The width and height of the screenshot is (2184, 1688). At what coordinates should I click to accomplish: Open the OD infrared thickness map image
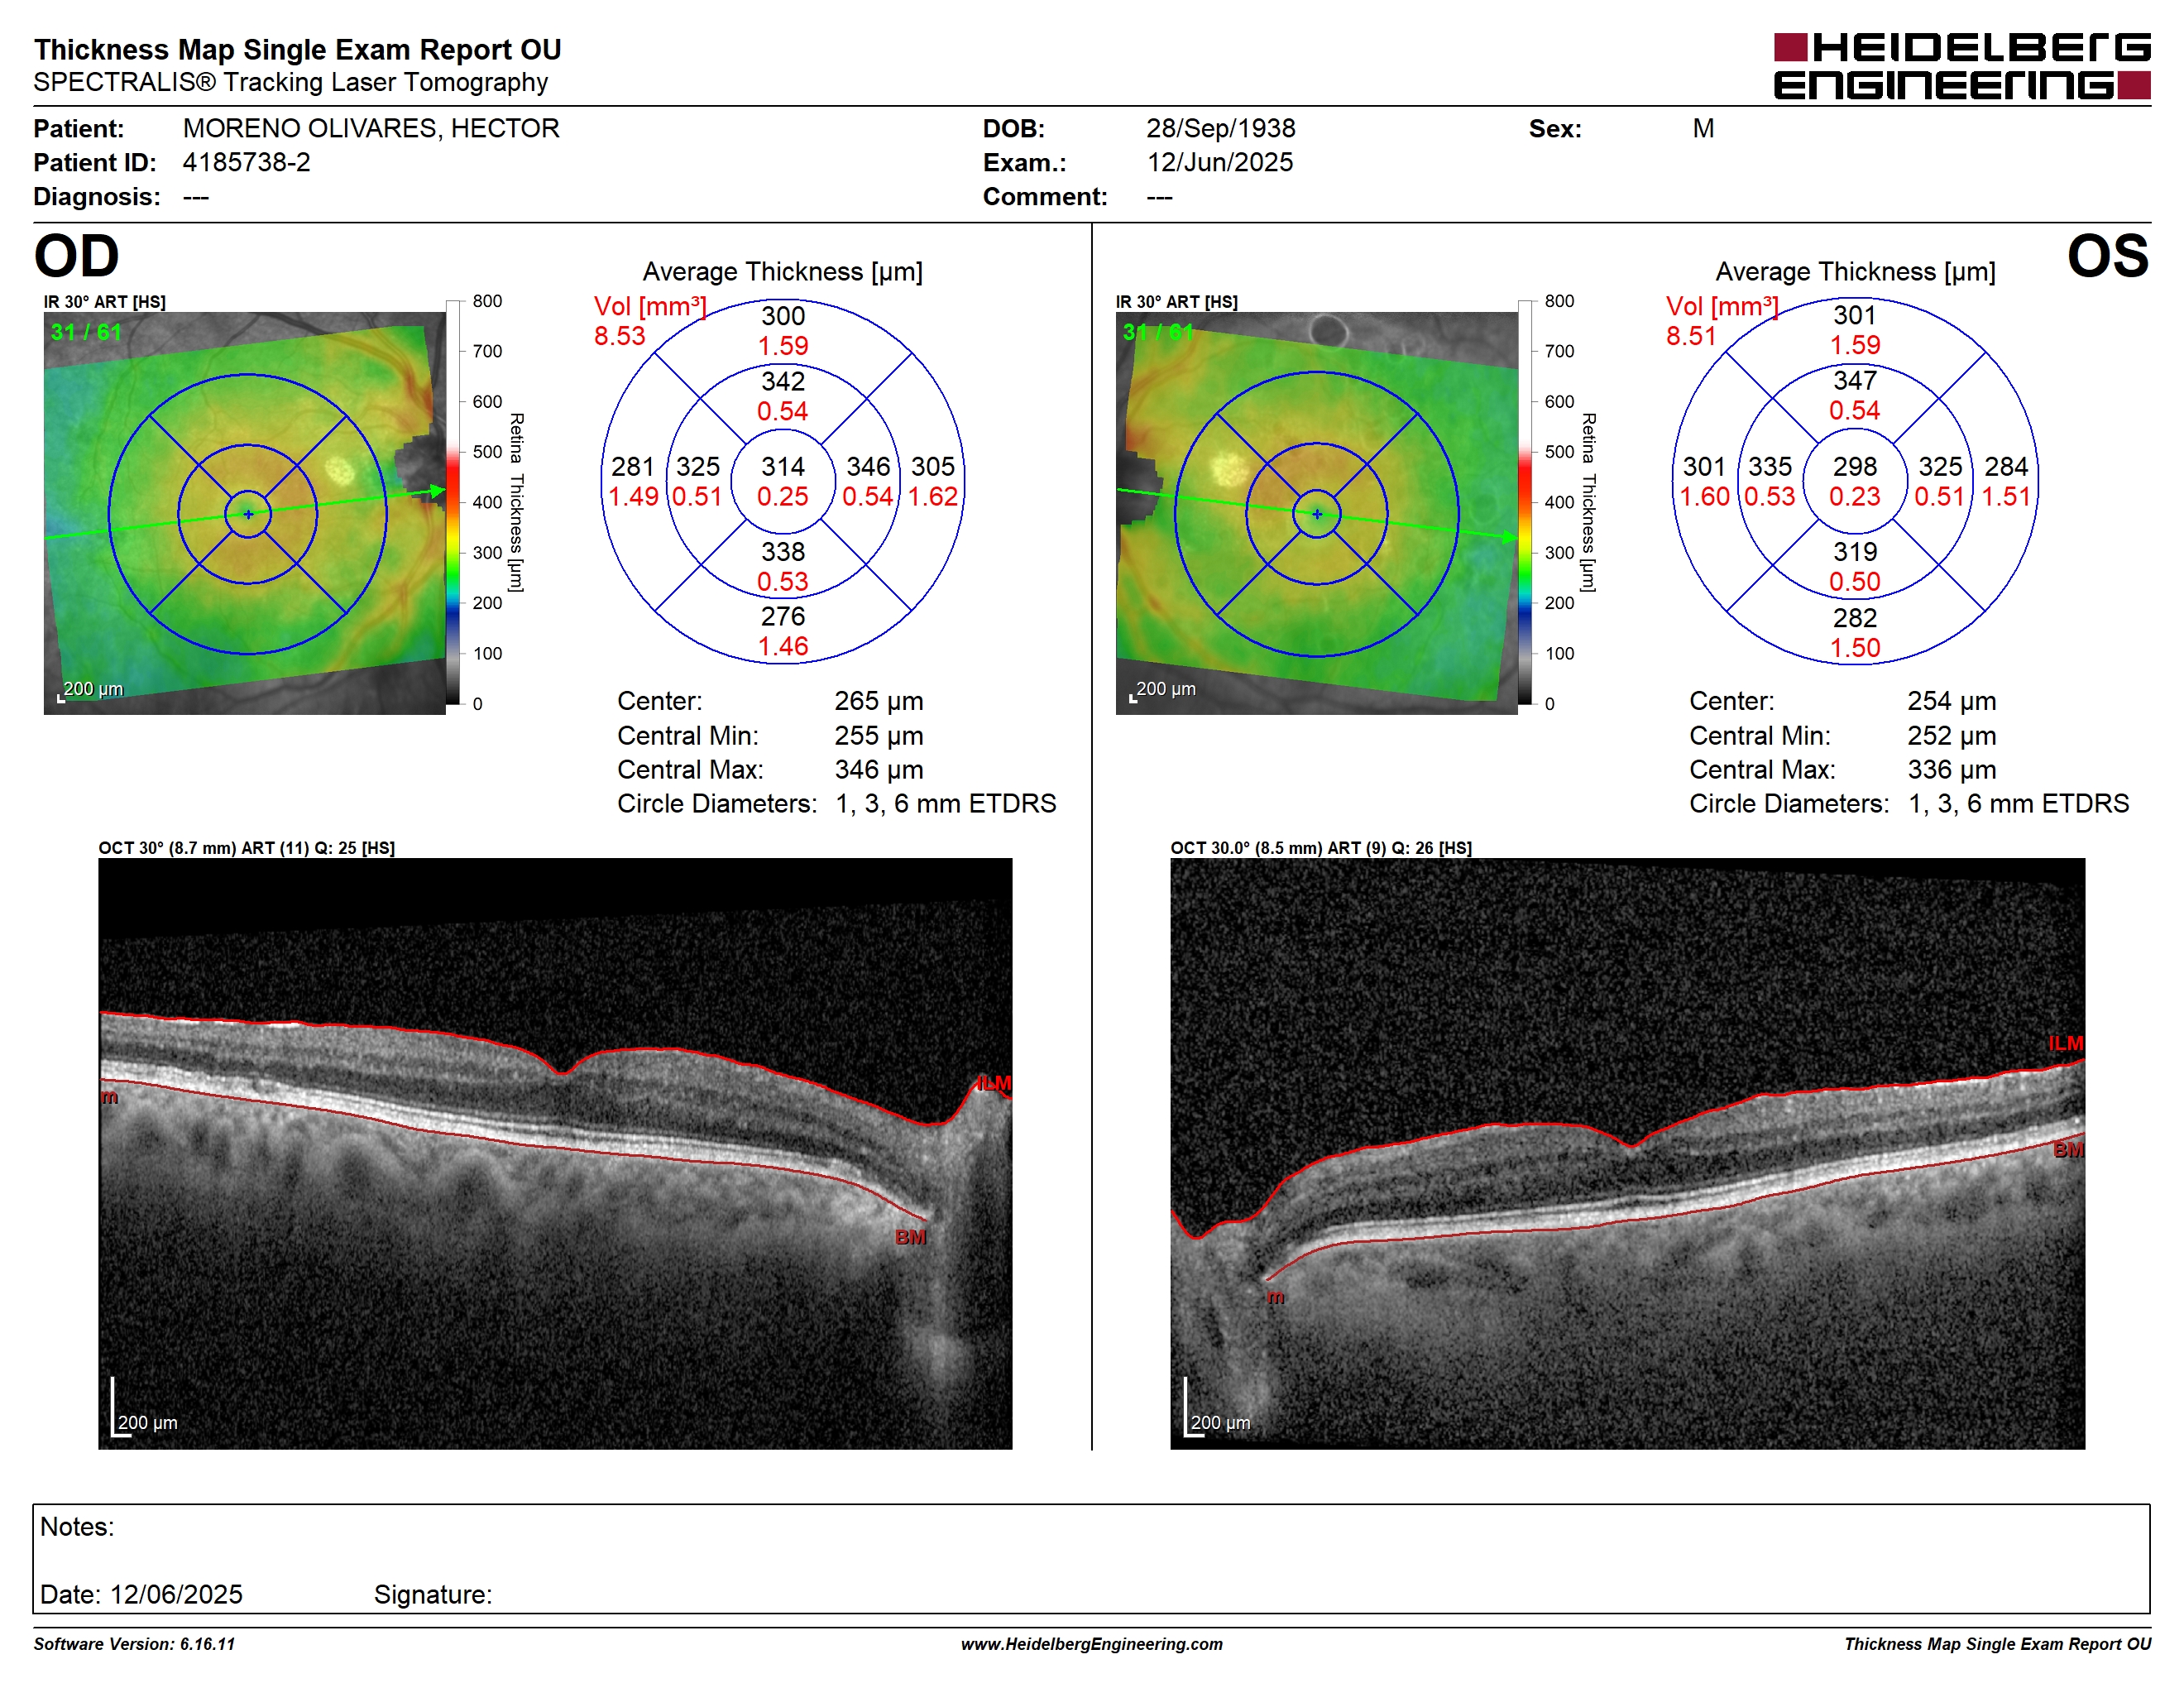click(x=245, y=513)
